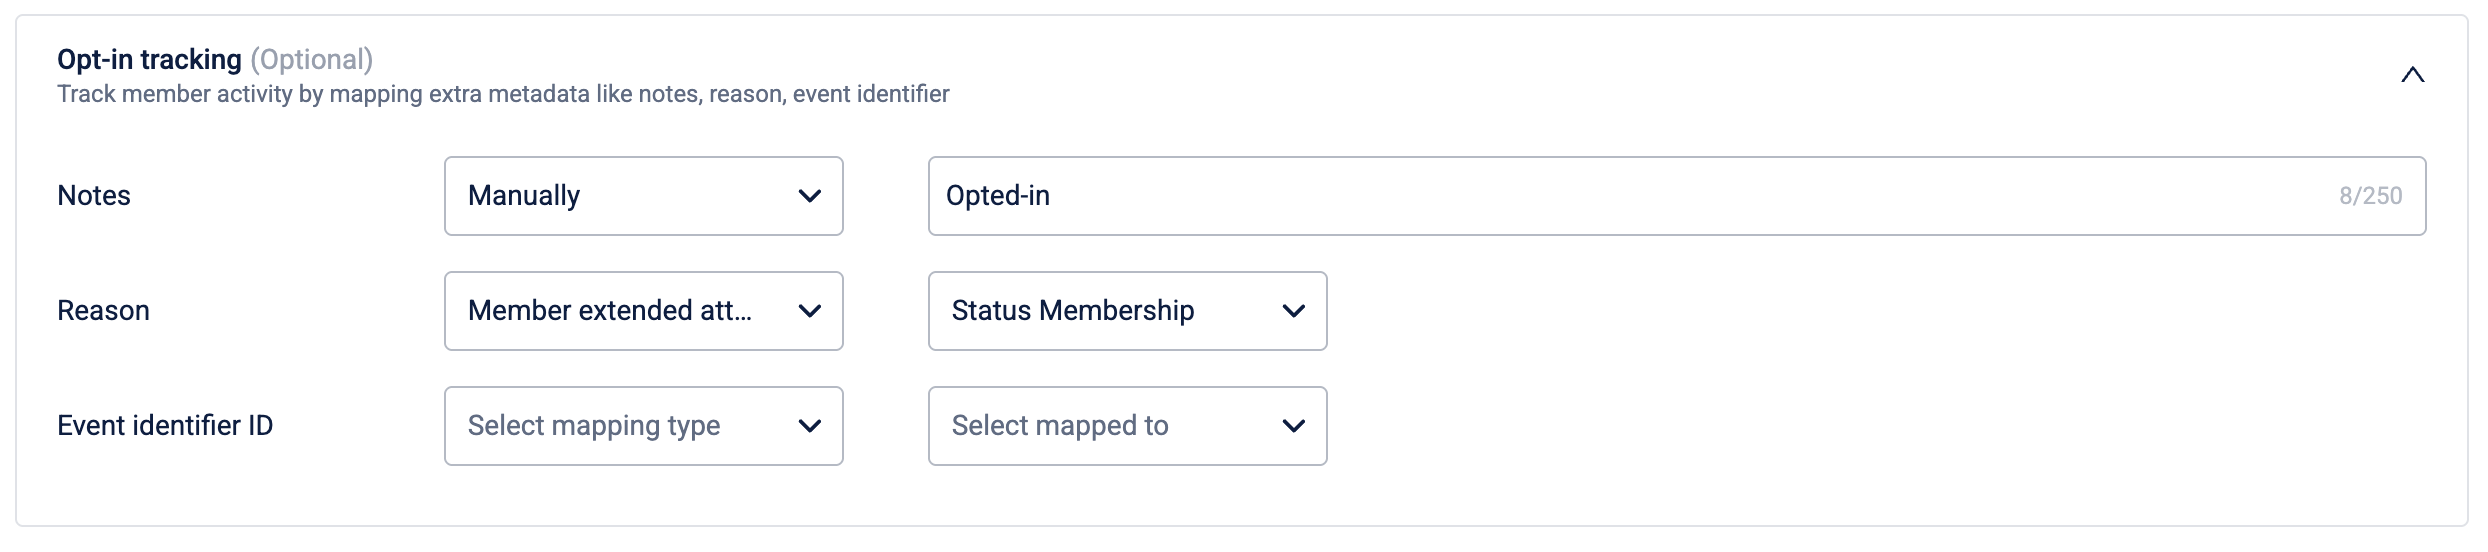The height and width of the screenshot is (552, 2488).
Task: Click arrow icon in Select mapped to
Action: click(1293, 426)
